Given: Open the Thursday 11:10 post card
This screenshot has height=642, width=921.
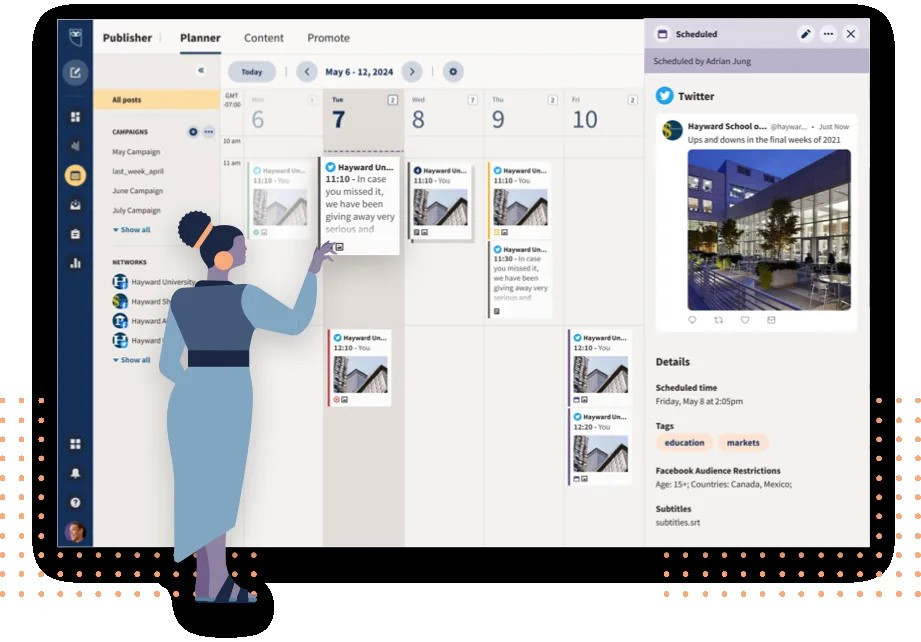Looking at the screenshot, I should [520, 200].
